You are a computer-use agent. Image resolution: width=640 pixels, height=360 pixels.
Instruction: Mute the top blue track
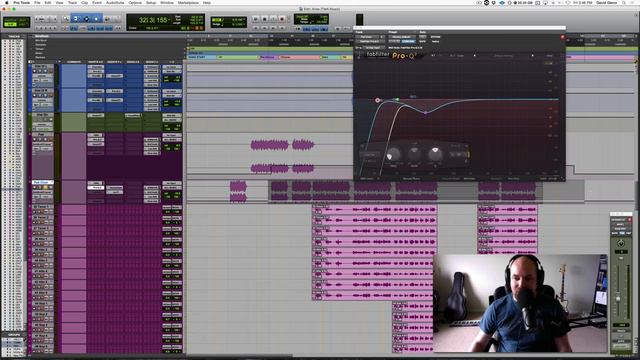tap(50, 71)
